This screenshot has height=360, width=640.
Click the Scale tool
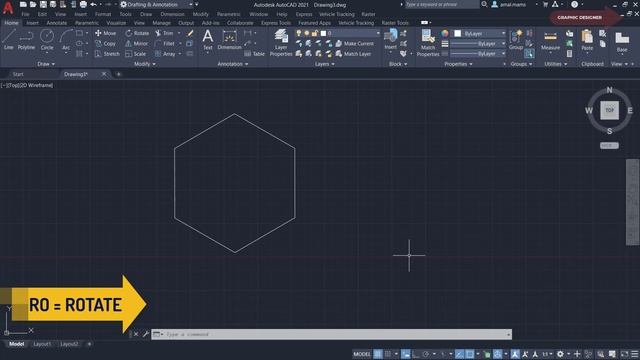136,53
